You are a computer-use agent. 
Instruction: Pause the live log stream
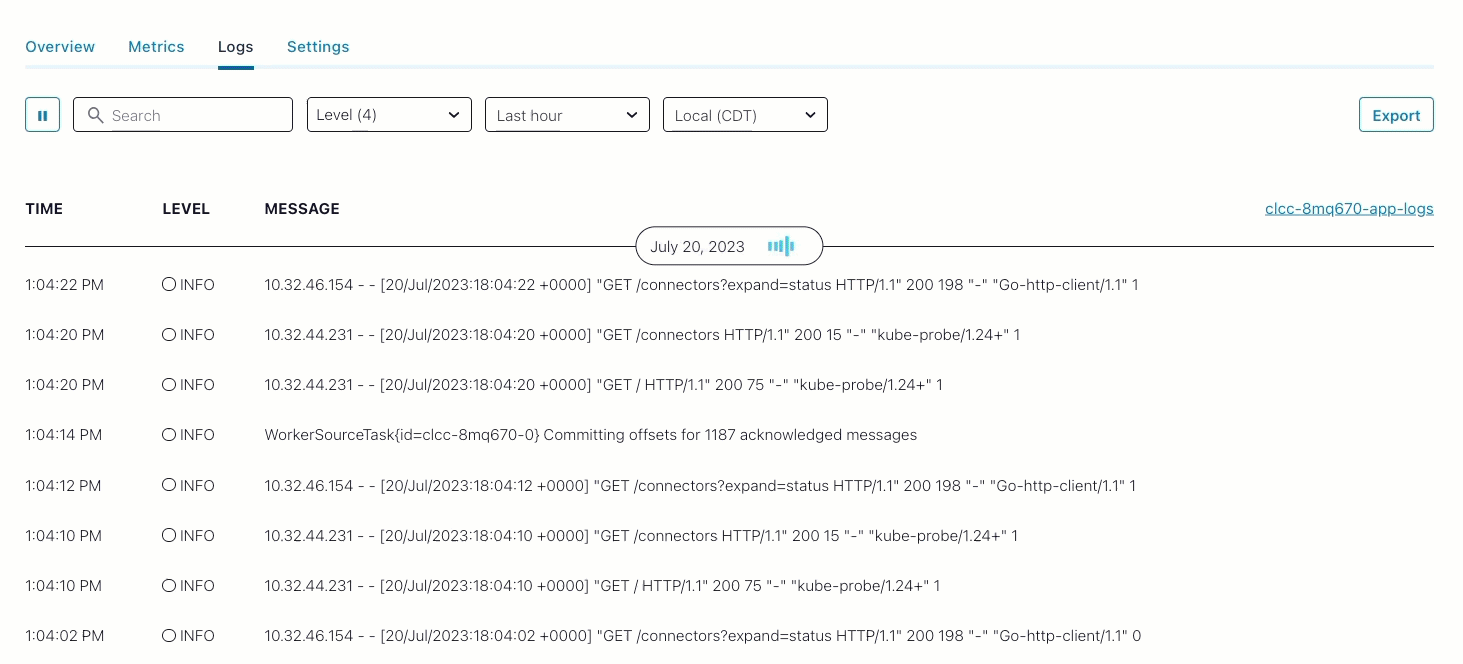pyautogui.click(x=42, y=114)
